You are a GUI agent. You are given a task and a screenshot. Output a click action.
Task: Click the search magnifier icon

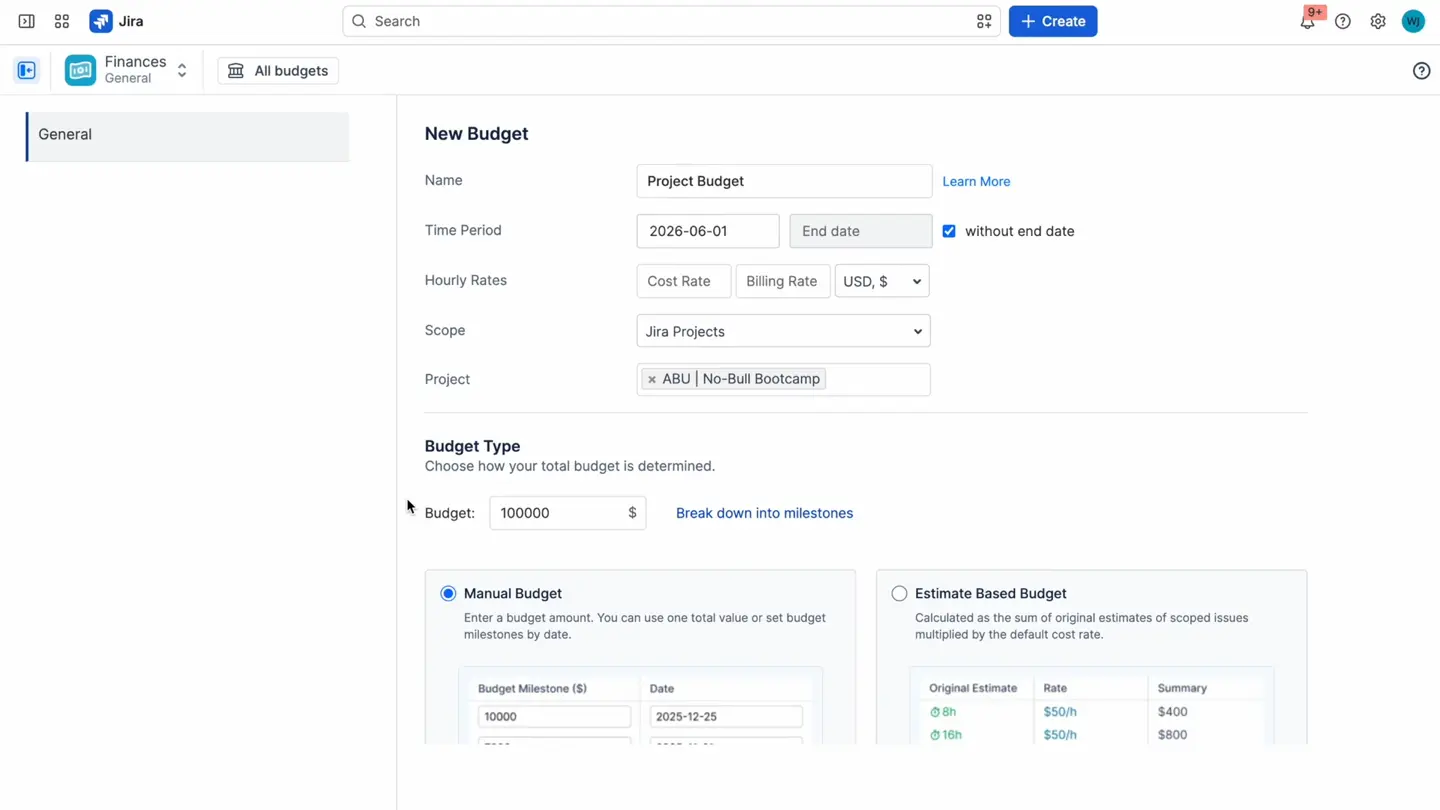[359, 21]
